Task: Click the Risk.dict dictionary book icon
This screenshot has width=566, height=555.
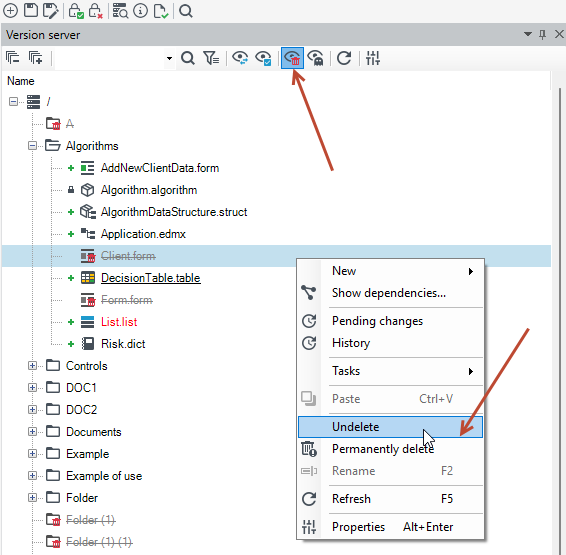Action: coord(88,344)
